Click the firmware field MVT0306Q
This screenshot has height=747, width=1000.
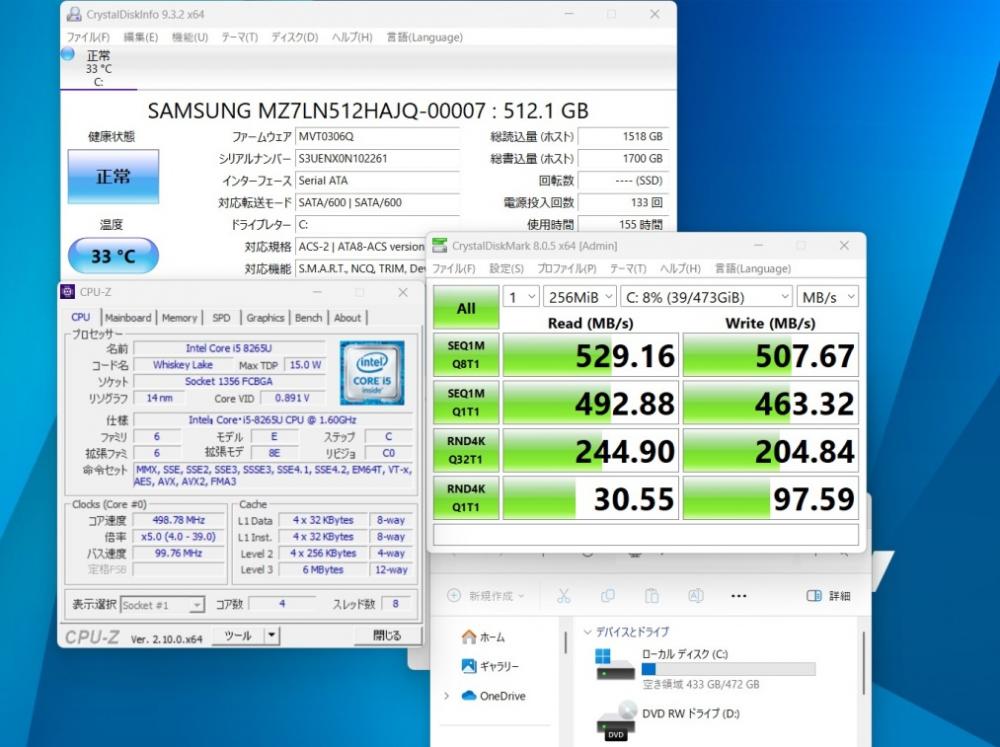tap(378, 137)
